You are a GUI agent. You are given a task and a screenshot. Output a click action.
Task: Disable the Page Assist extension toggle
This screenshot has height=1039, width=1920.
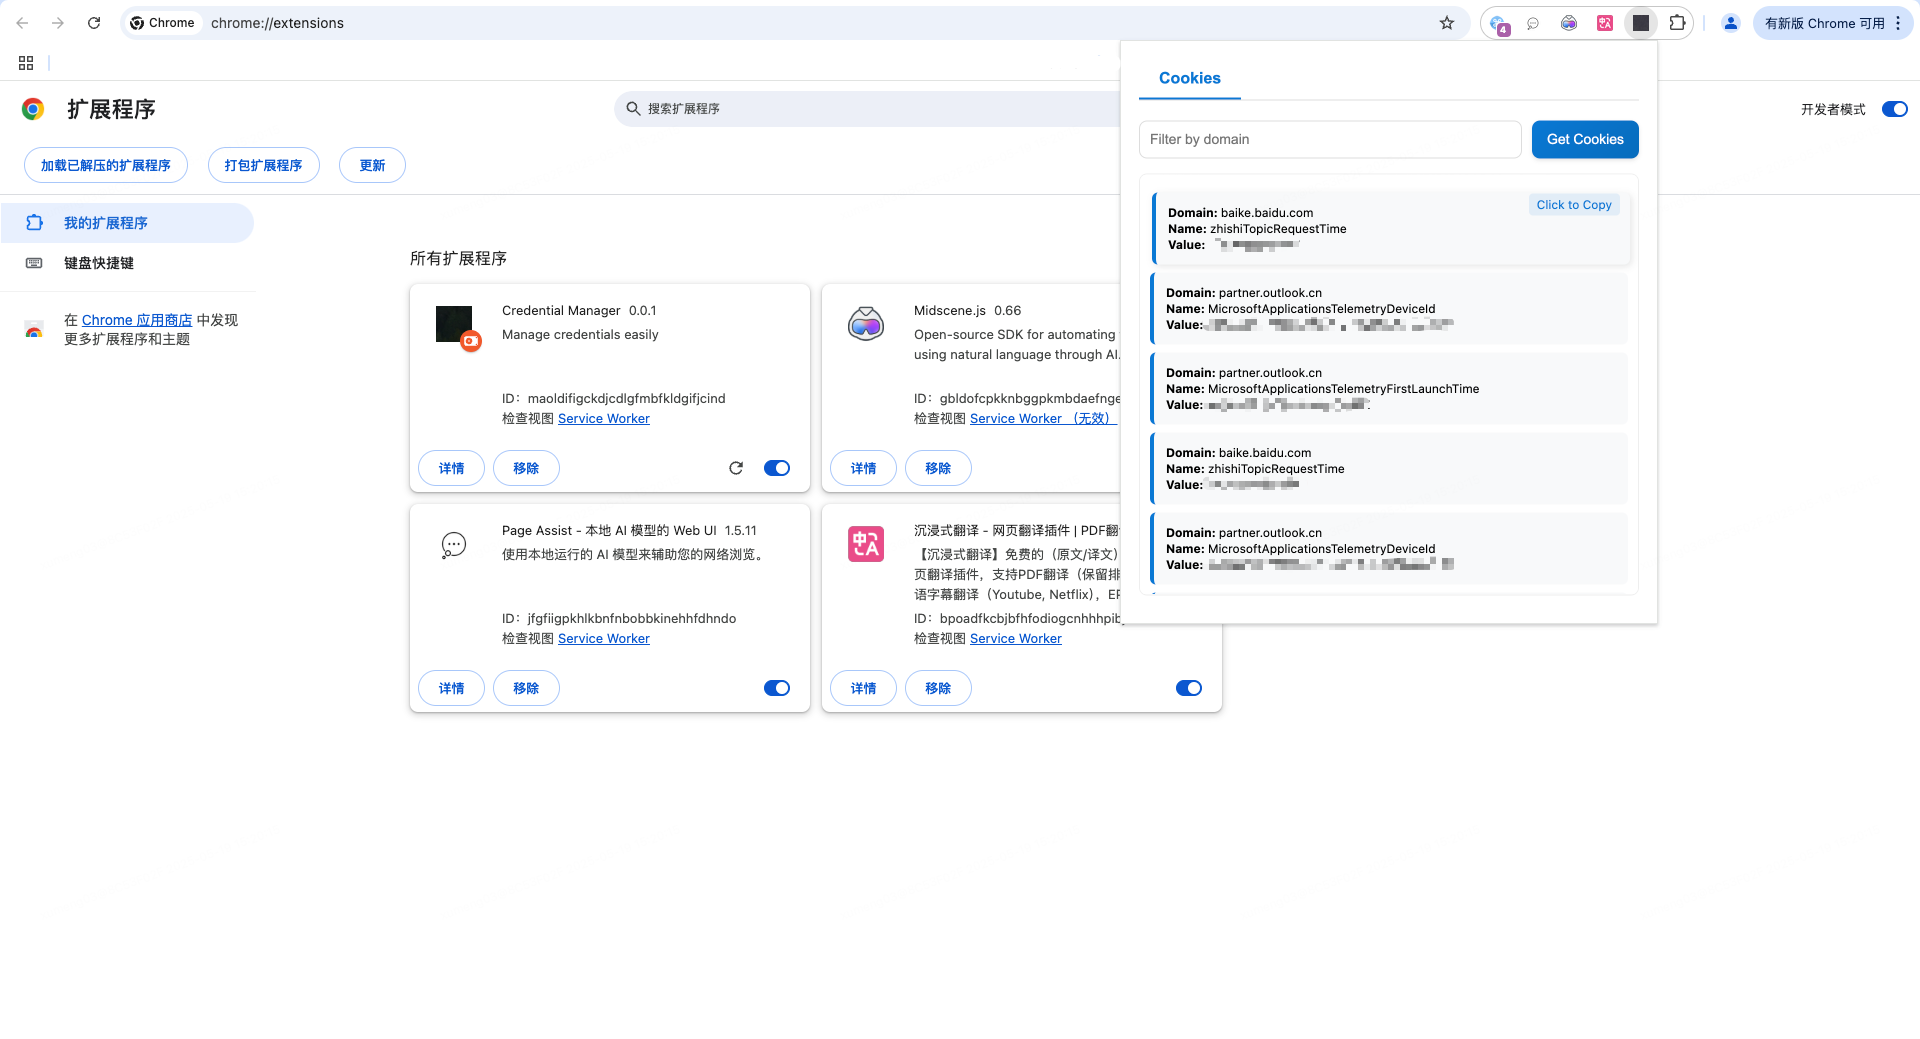[x=777, y=688]
